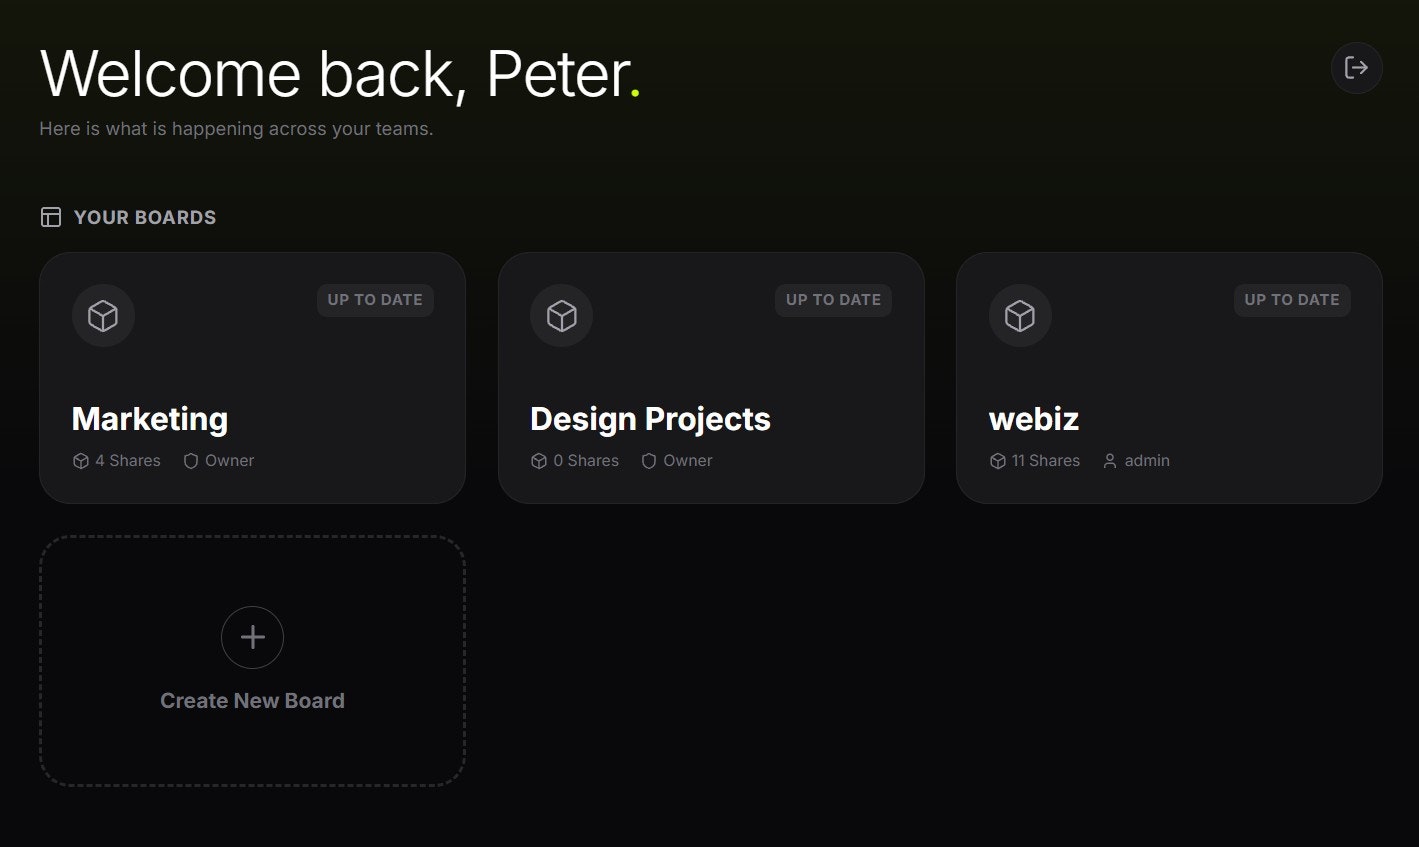Click the grid icon beside YOUR BOARDS heading

(x=50, y=217)
